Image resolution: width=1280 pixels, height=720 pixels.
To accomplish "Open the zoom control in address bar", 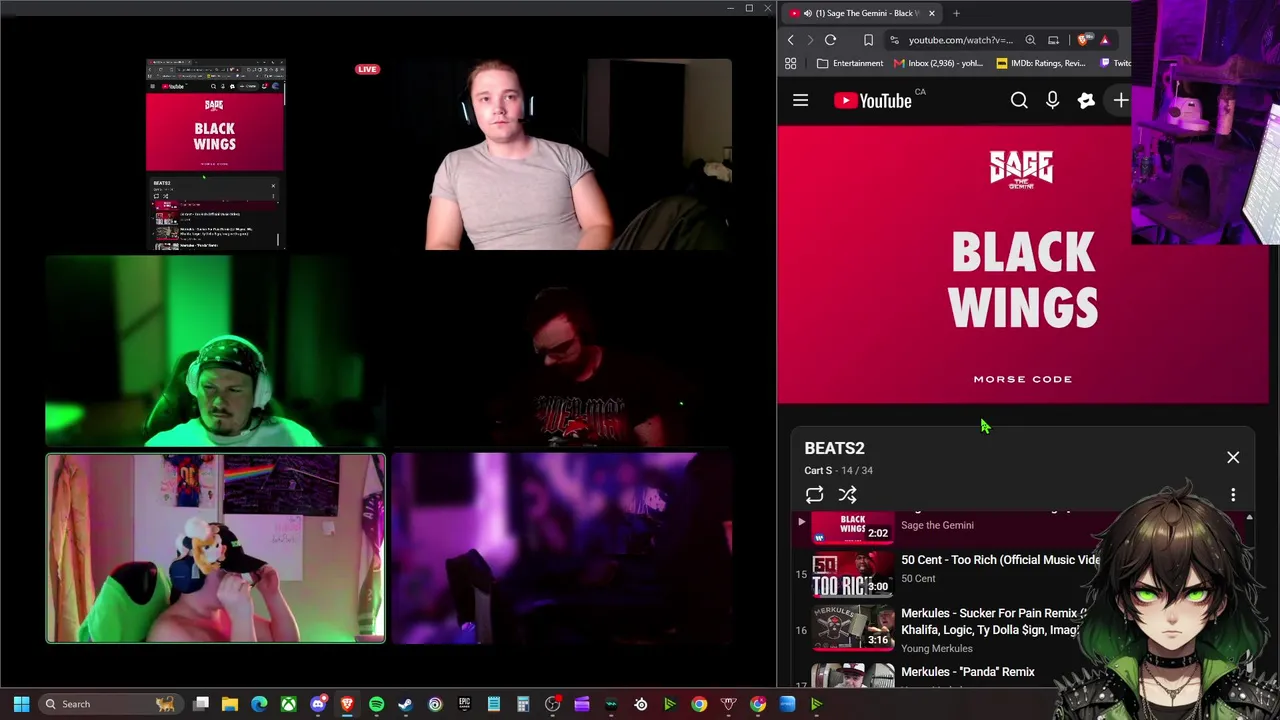I will click(x=1030, y=40).
